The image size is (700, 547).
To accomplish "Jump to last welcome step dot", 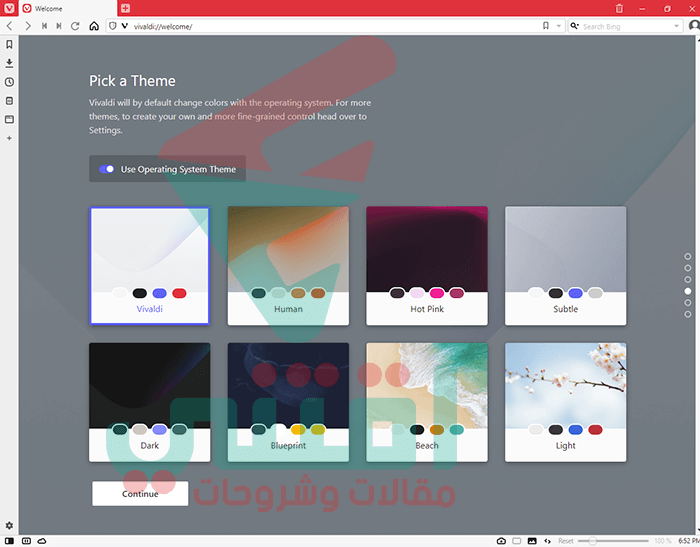I will tap(688, 314).
